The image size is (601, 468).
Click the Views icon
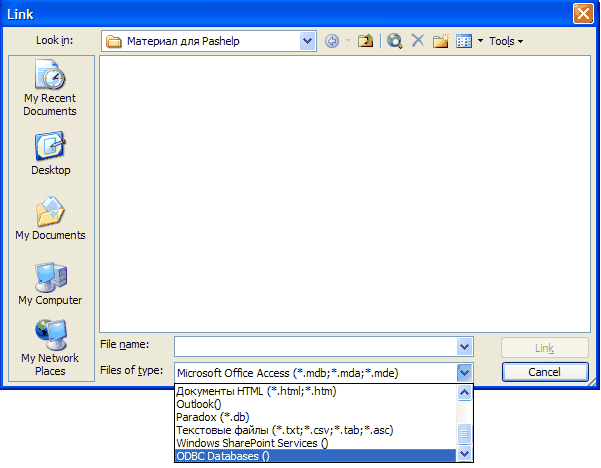[x=464, y=41]
